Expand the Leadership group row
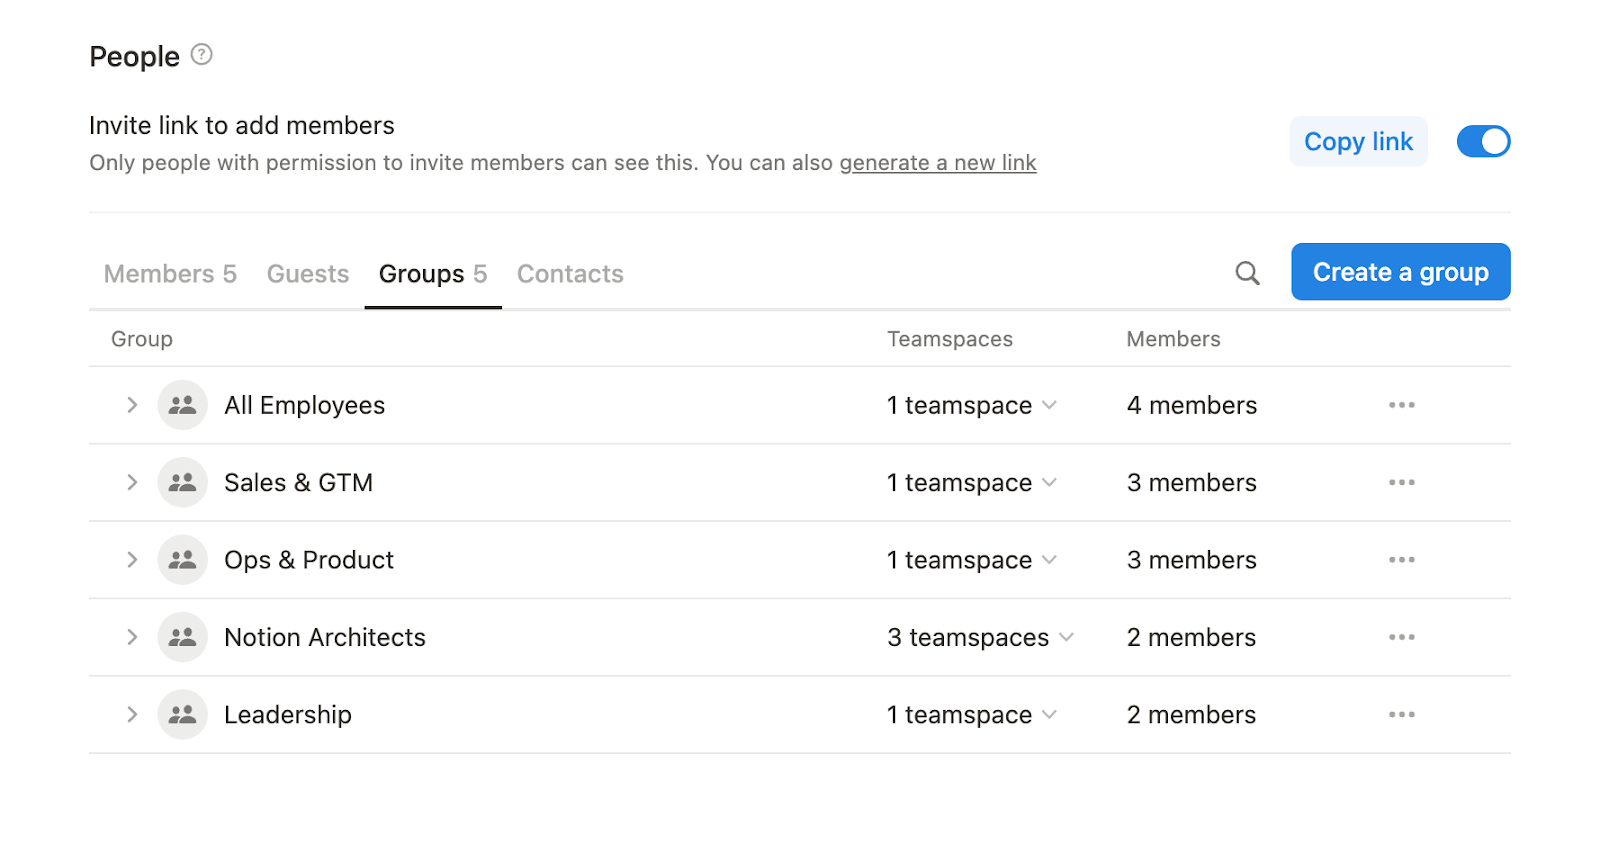This screenshot has height=853, width=1600. coord(132,714)
